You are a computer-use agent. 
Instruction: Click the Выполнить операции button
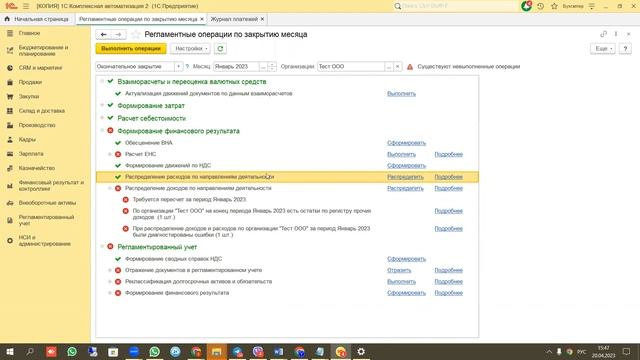click(x=131, y=49)
